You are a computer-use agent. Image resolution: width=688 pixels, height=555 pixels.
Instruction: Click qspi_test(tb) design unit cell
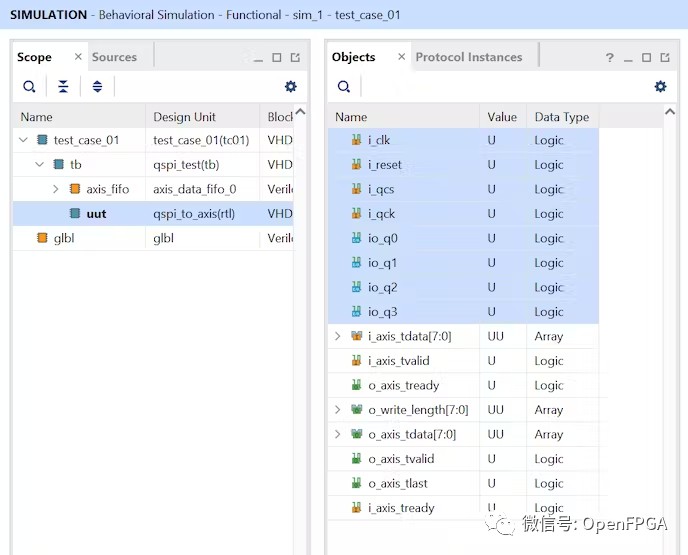pyautogui.click(x=202, y=165)
